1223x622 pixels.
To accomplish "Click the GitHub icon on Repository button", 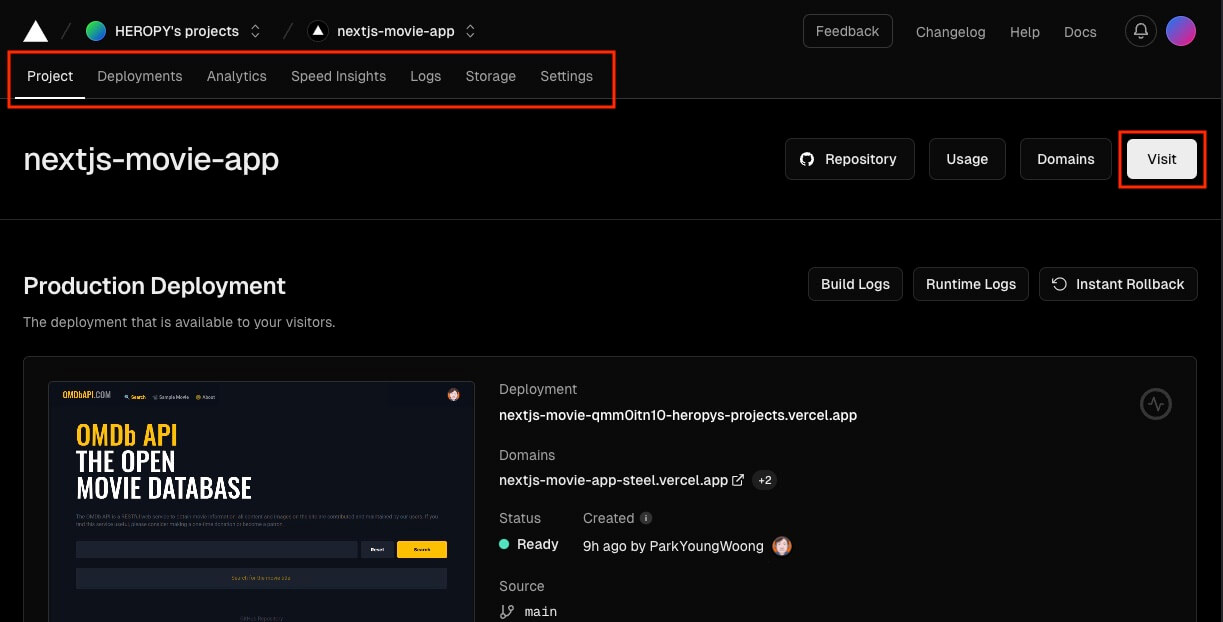I will point(808,159).
